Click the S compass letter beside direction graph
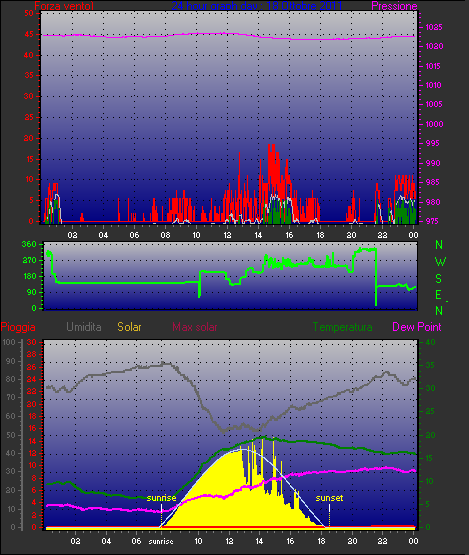 tap(439, 279)
